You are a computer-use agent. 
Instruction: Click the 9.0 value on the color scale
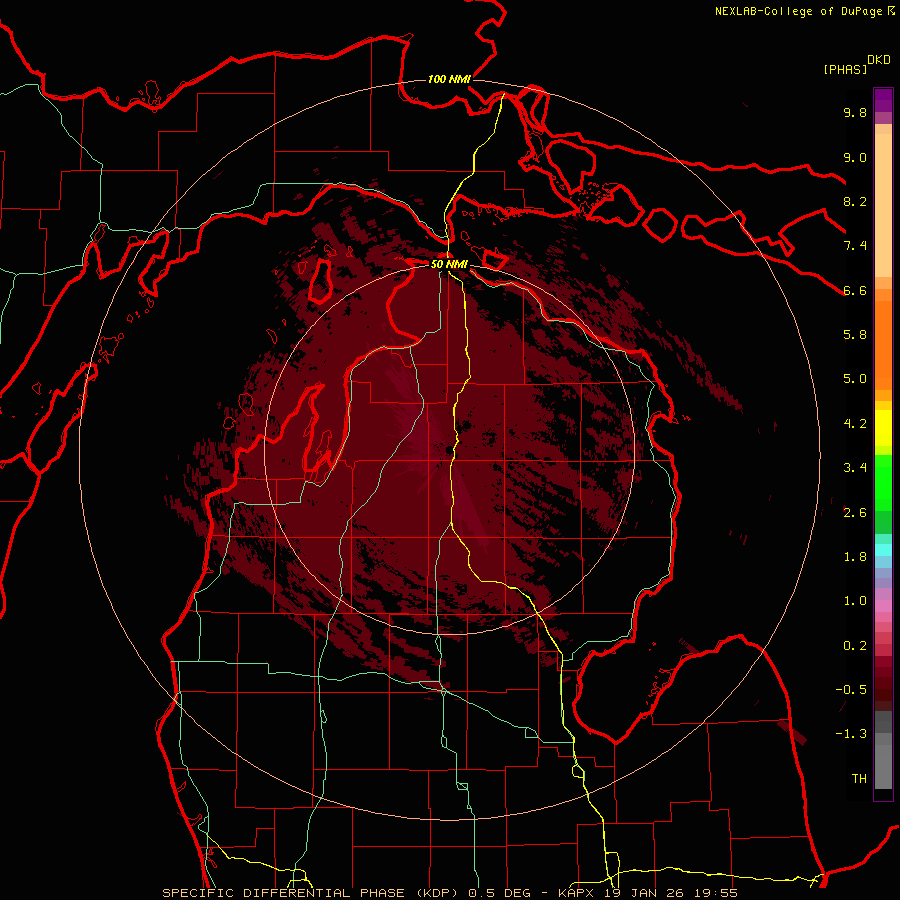click(x=855, y=157)
